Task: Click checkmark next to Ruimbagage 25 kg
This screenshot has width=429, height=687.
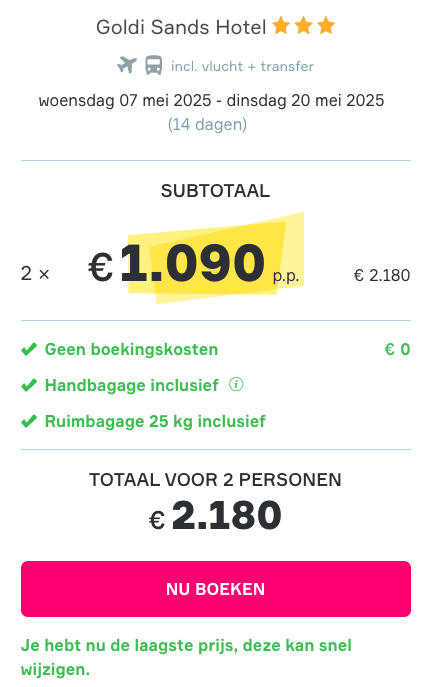Action: (29, 421)
